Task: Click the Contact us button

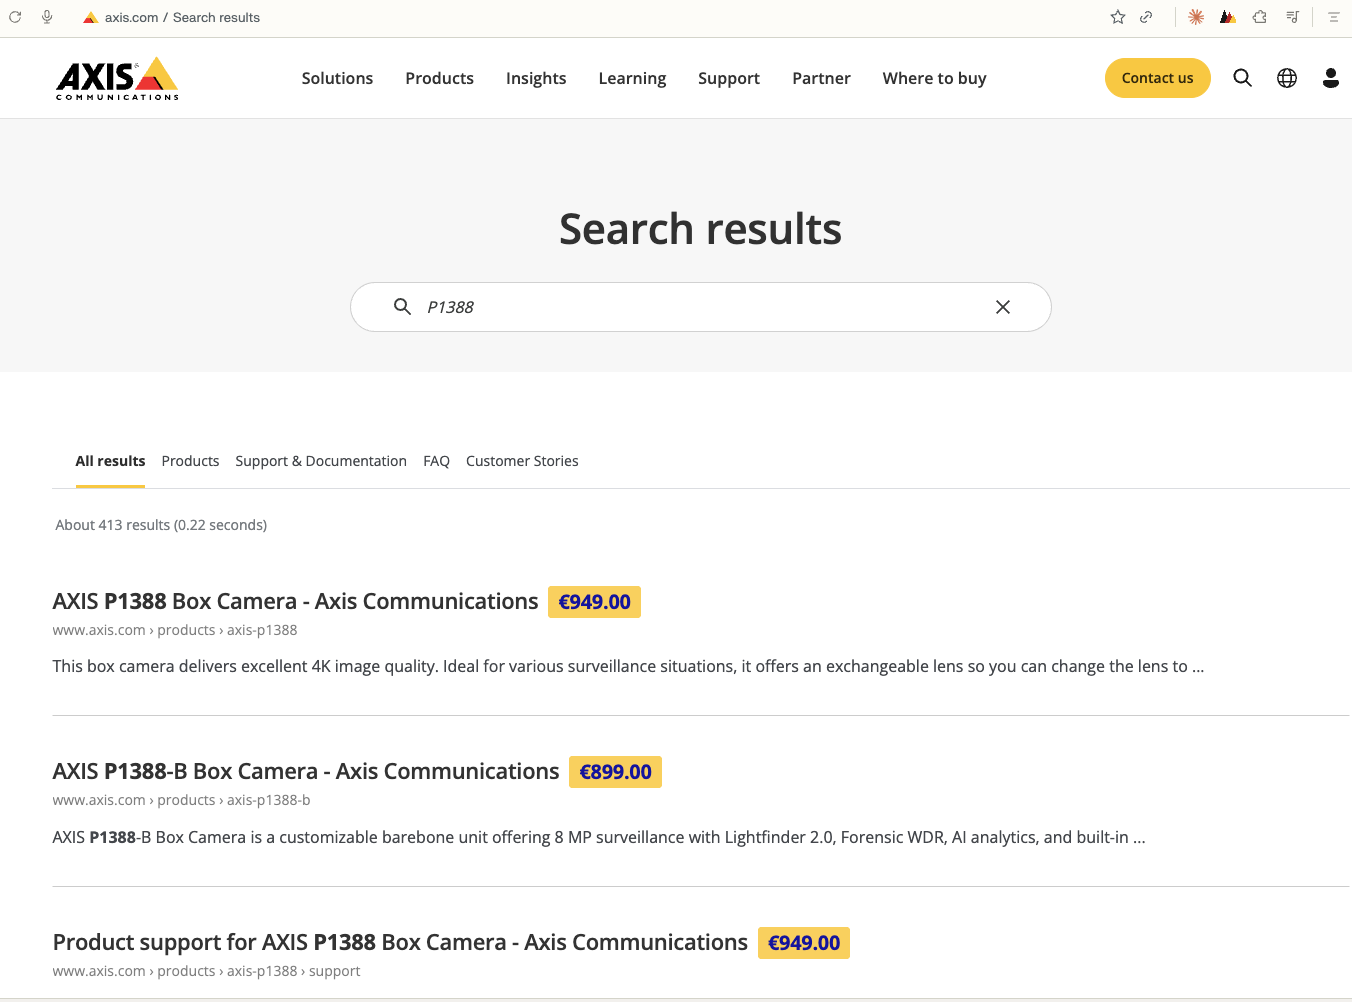Action: click(x=1157, y=78)
